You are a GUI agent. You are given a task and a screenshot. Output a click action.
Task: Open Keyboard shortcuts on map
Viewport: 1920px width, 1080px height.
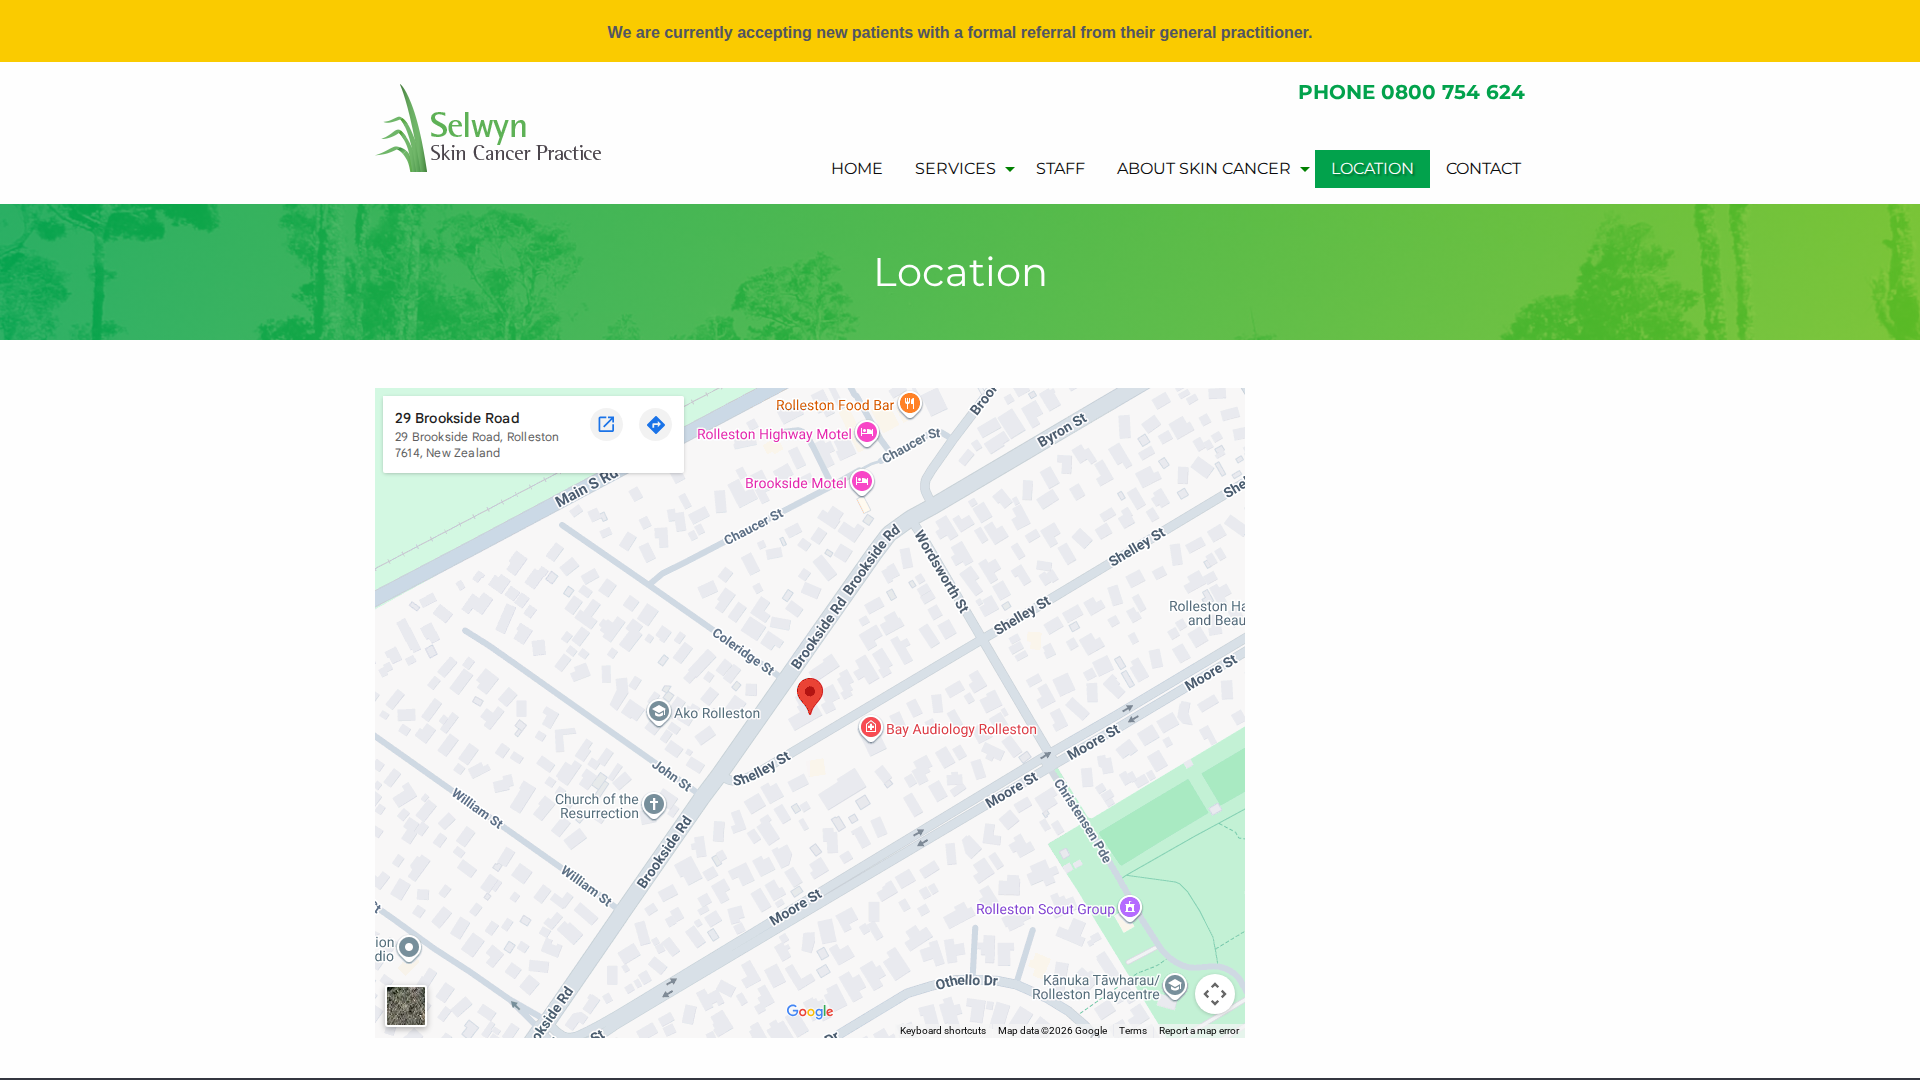(943, 1031)
